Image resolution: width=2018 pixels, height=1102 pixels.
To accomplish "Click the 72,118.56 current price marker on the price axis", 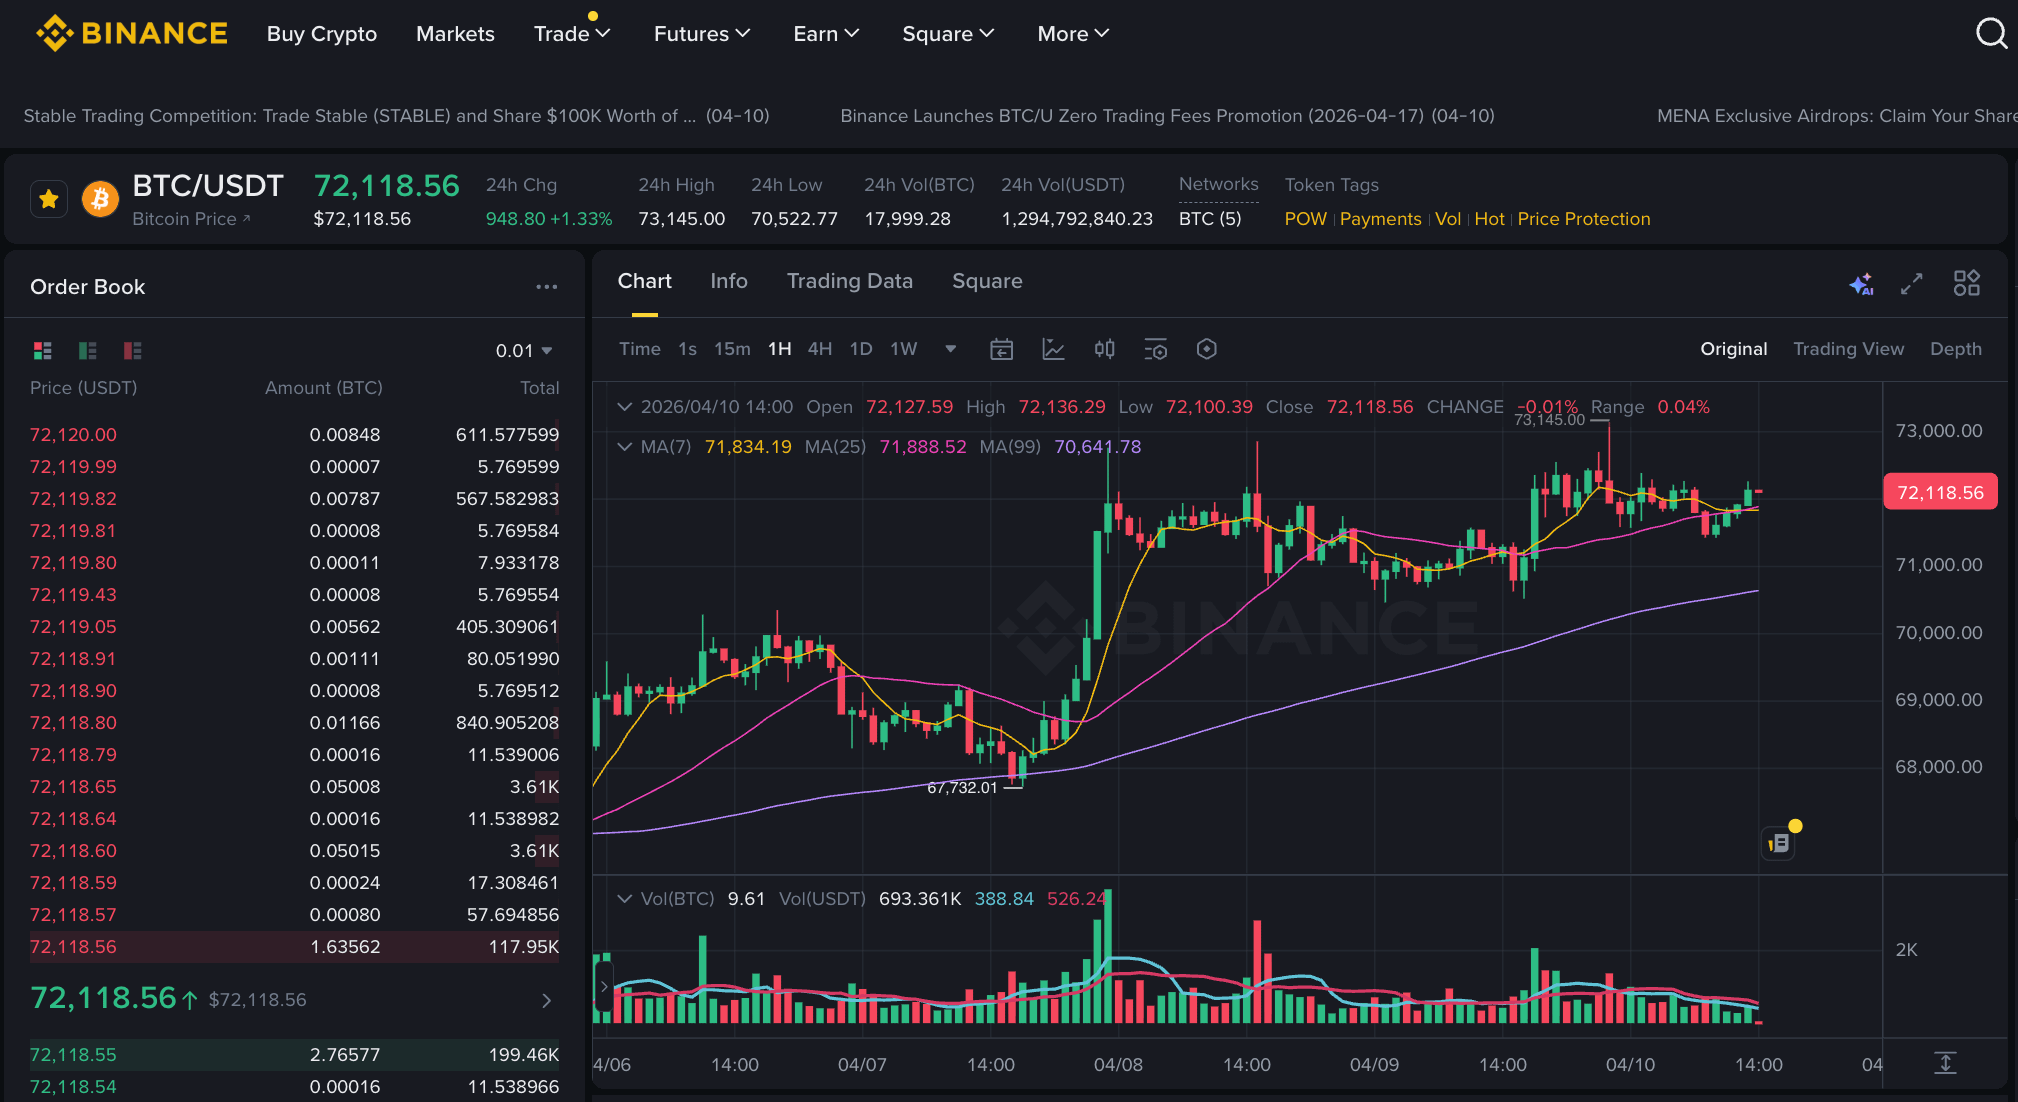I will pos(1939,492).
